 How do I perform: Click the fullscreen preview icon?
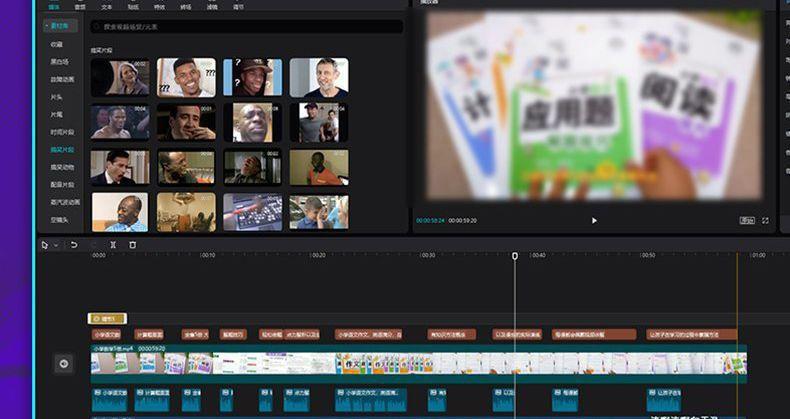766,220
